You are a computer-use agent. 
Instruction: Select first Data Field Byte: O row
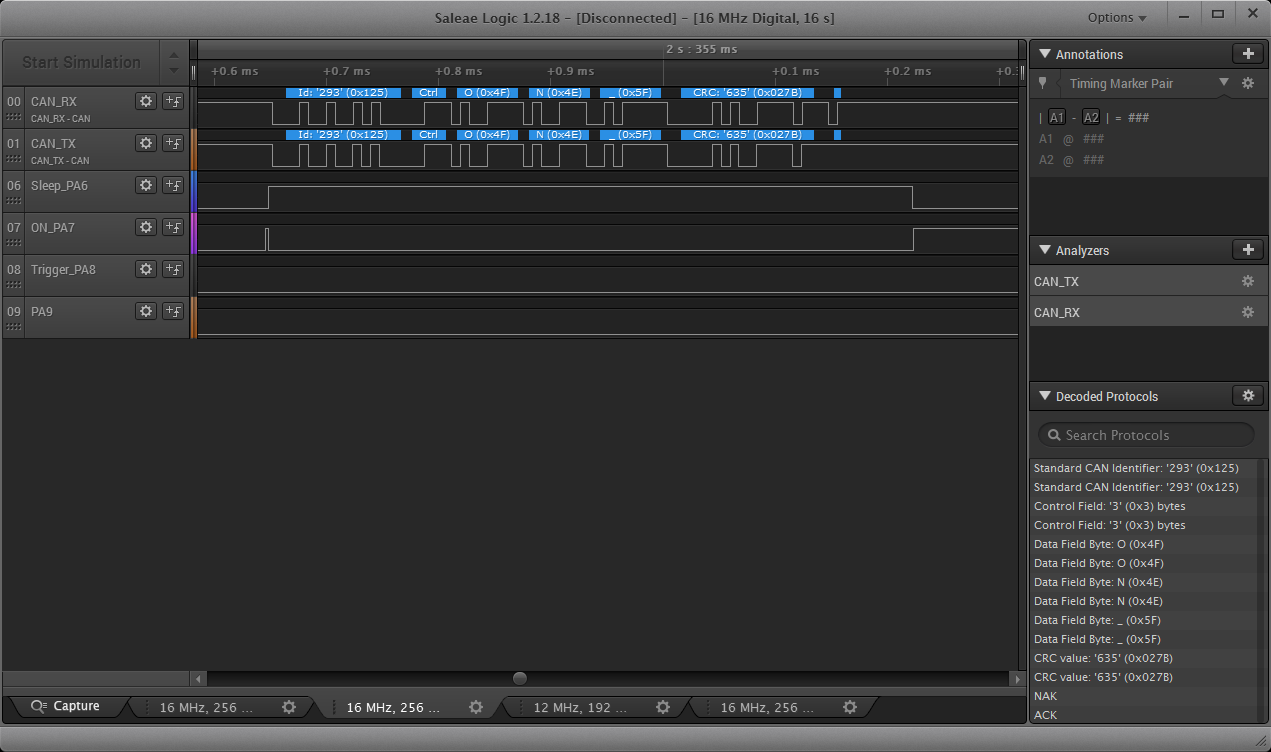click(x=1142, y=544)
